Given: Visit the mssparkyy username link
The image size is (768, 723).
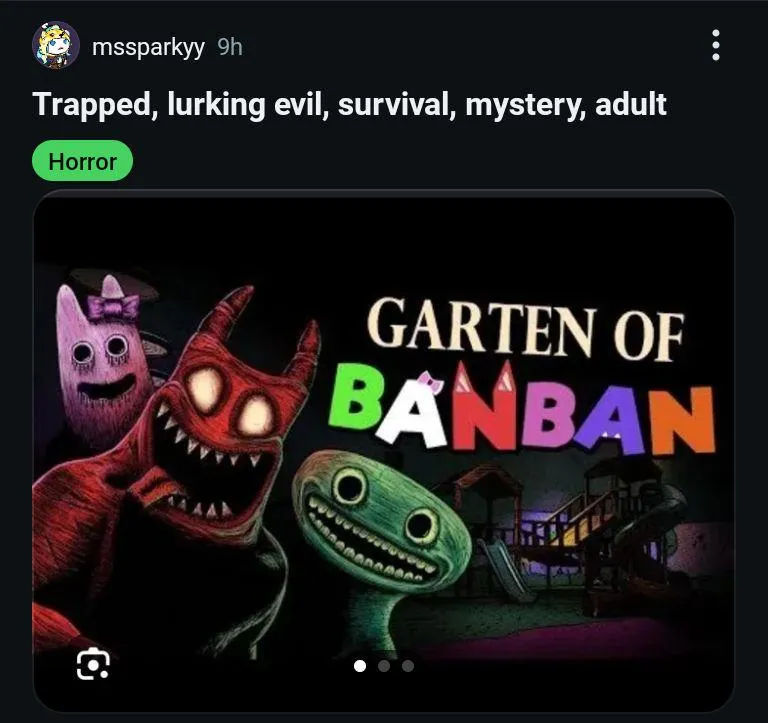Looking at the screenshot, I should (x=148, y=47).
